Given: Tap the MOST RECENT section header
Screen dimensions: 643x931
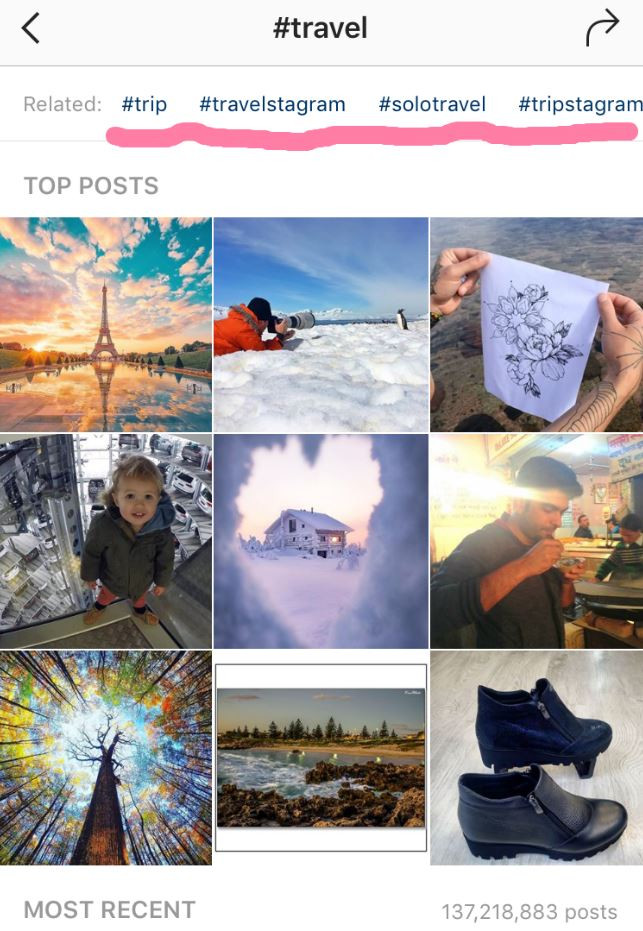Looking at the screenshot, I should point(110,910).
